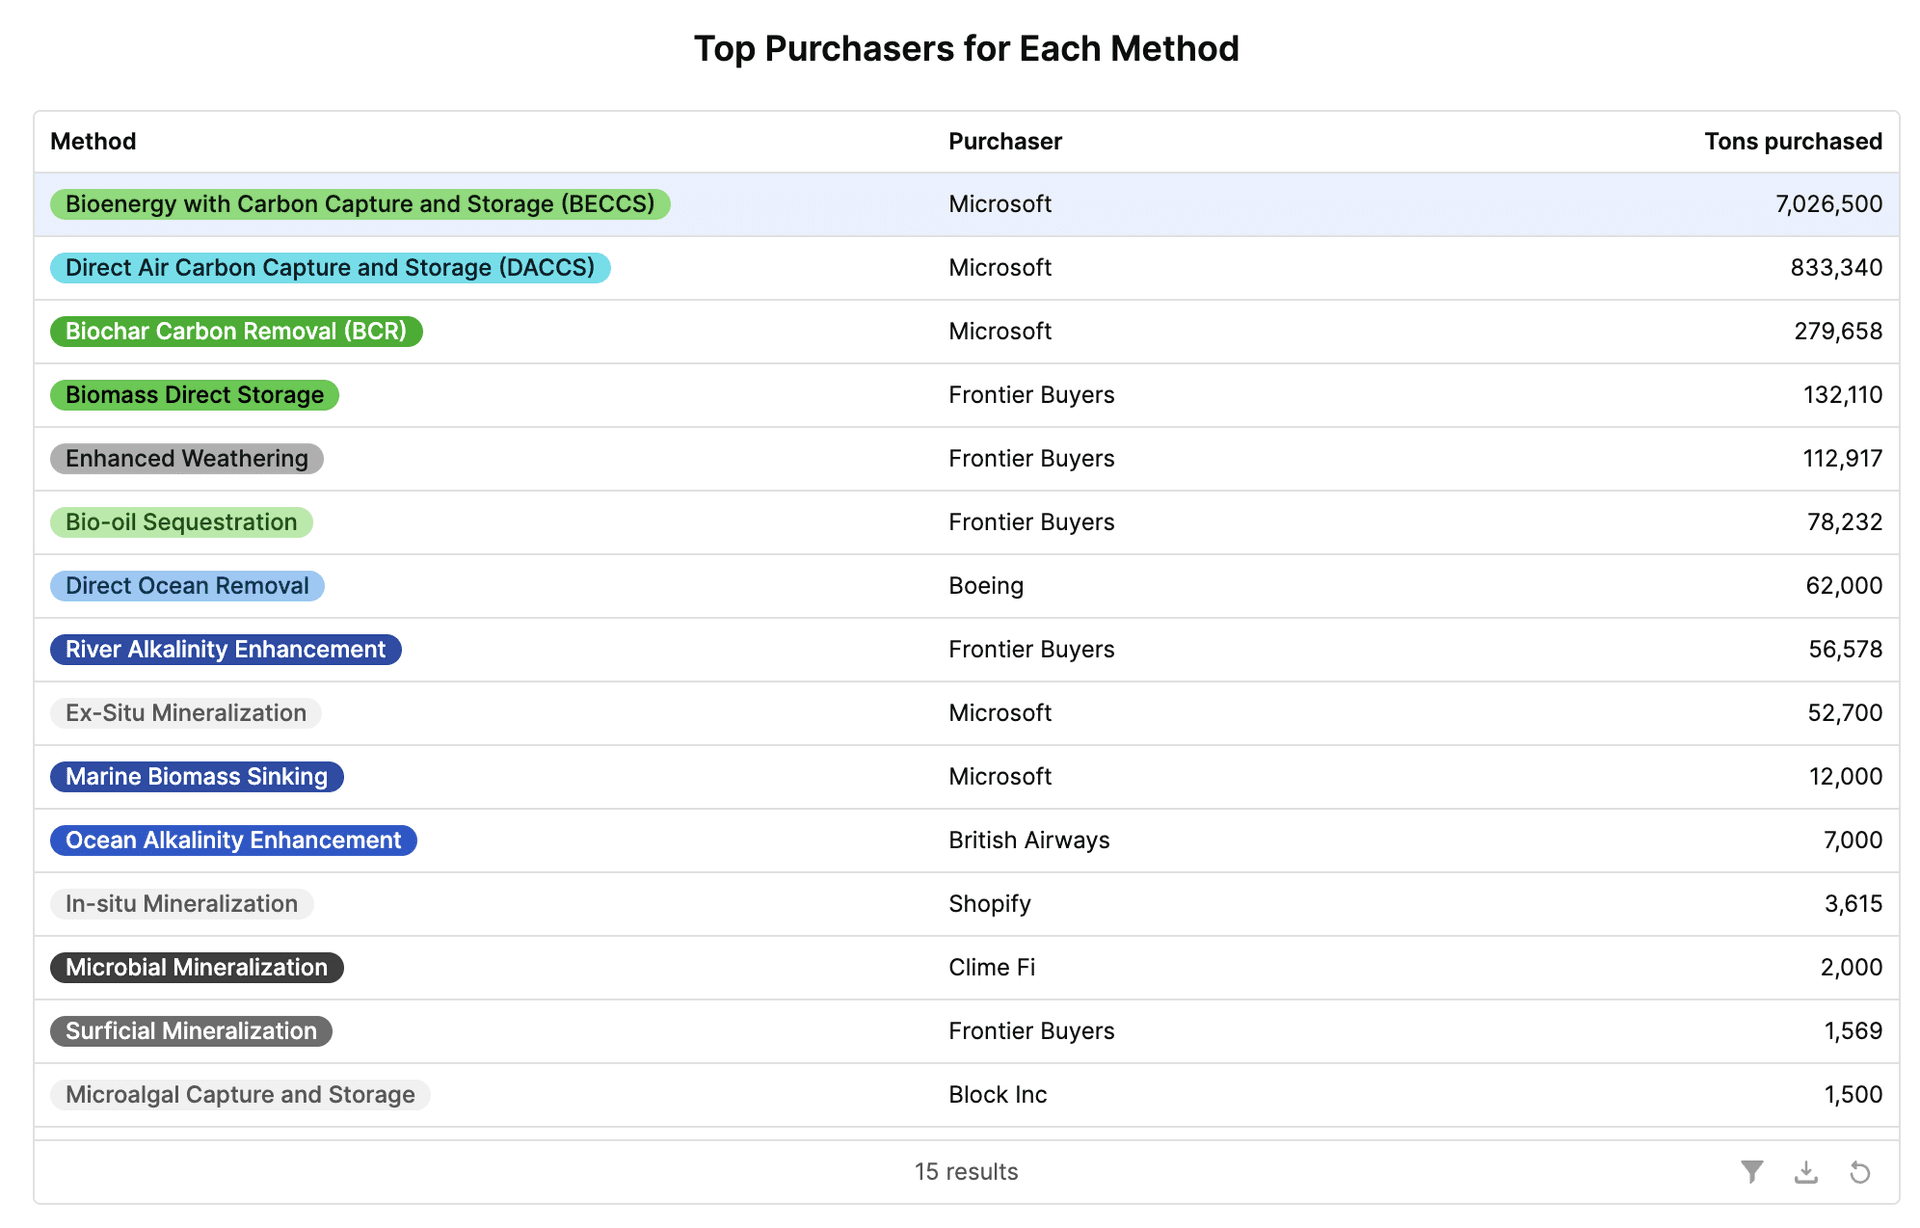Screen dimensions: 1920x1228
Task: Click Block Inc purchaser cell
Action: pos(998,1094)
